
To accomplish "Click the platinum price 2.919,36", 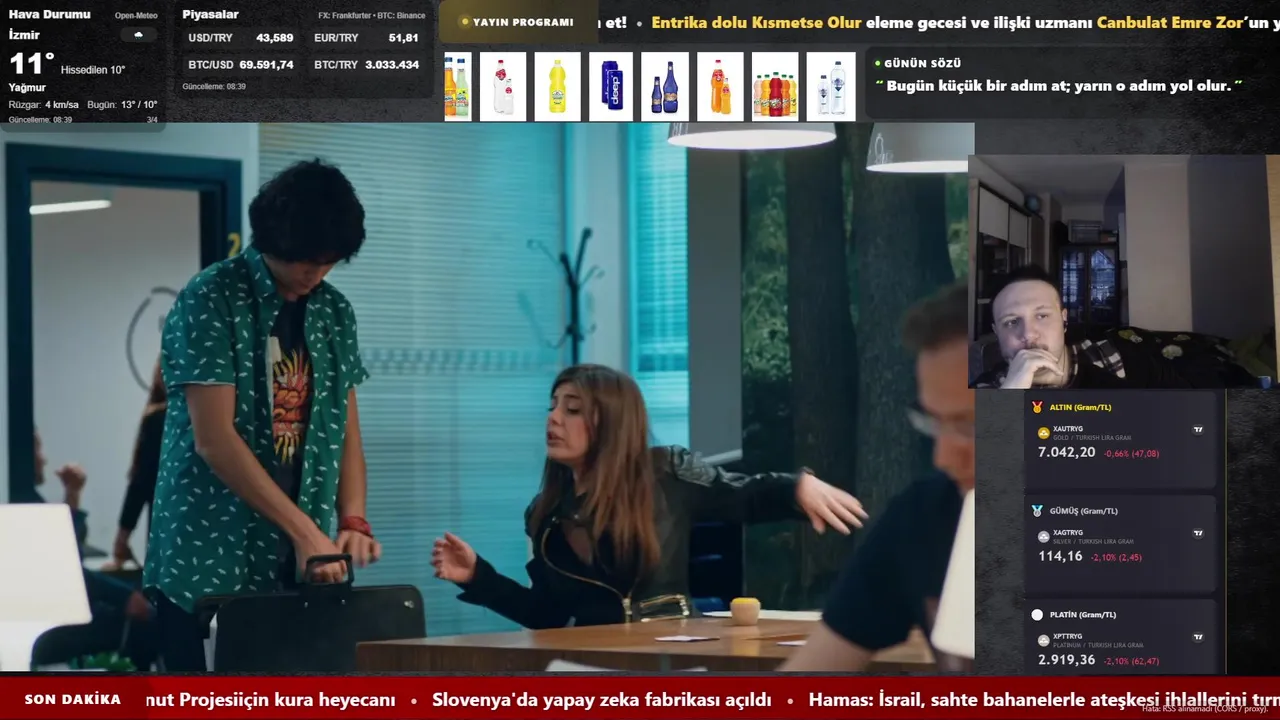I will [1066, 660].
